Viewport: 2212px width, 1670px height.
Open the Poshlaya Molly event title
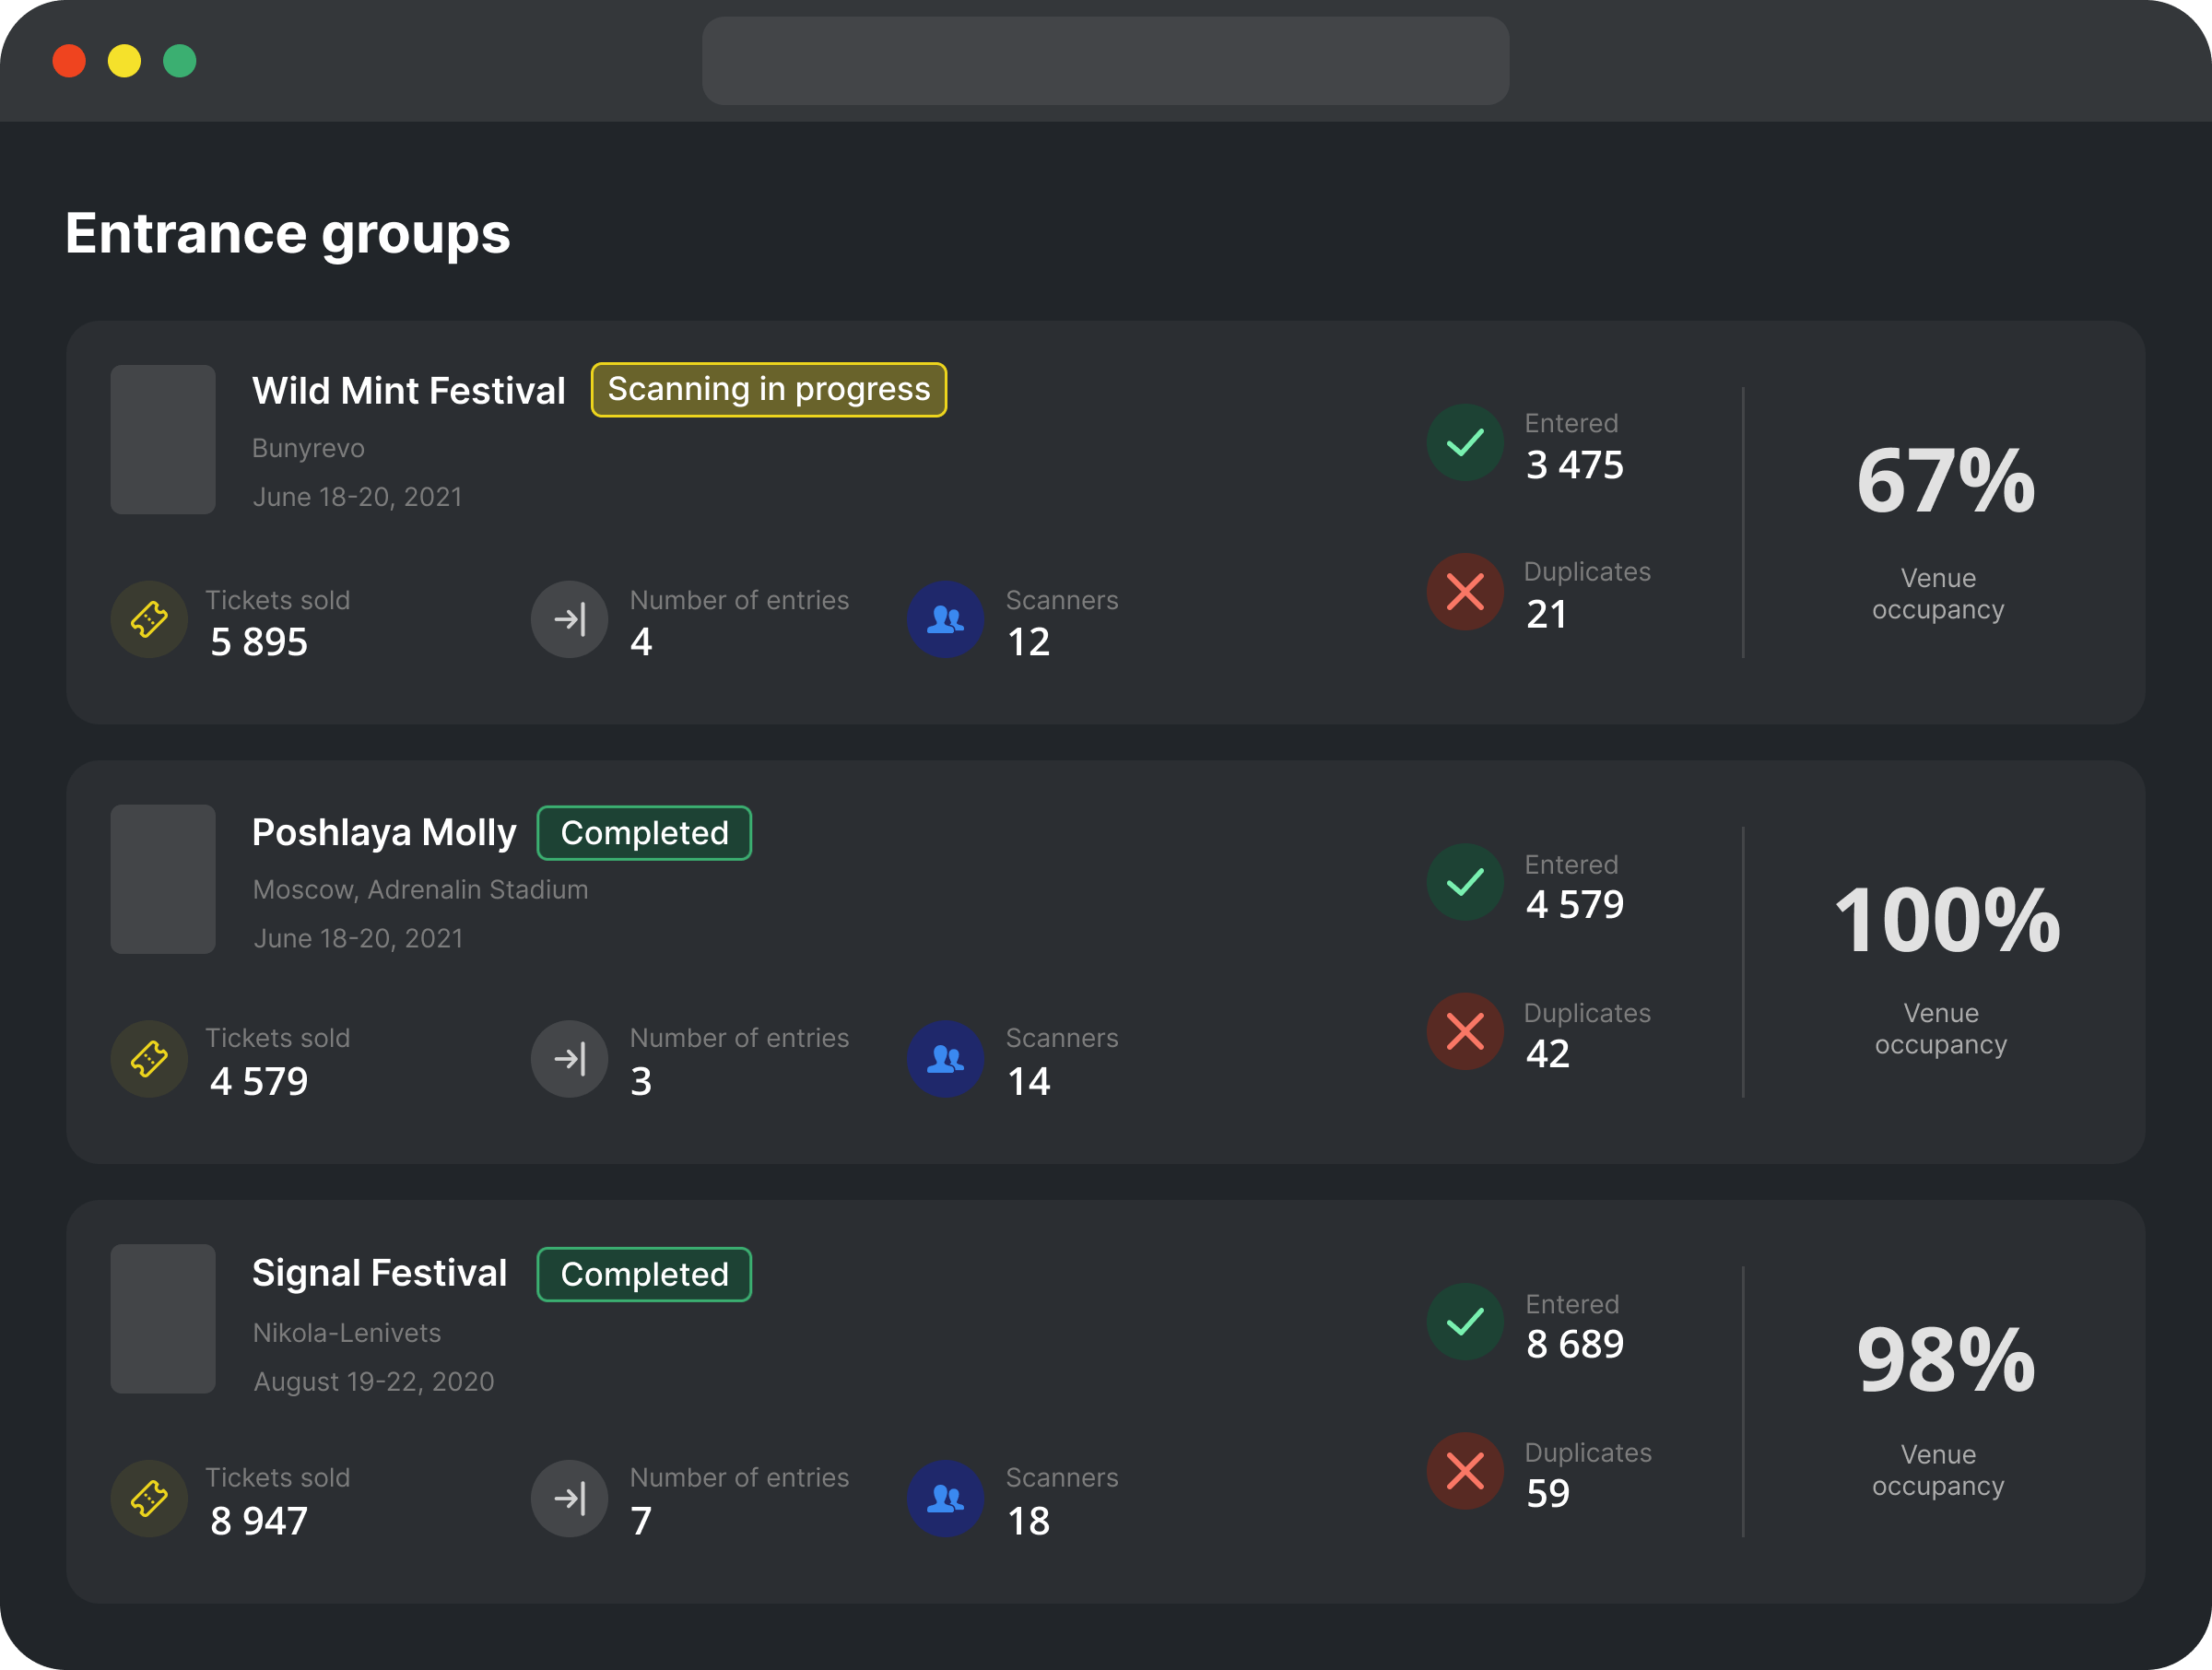[x=384, y=832]
